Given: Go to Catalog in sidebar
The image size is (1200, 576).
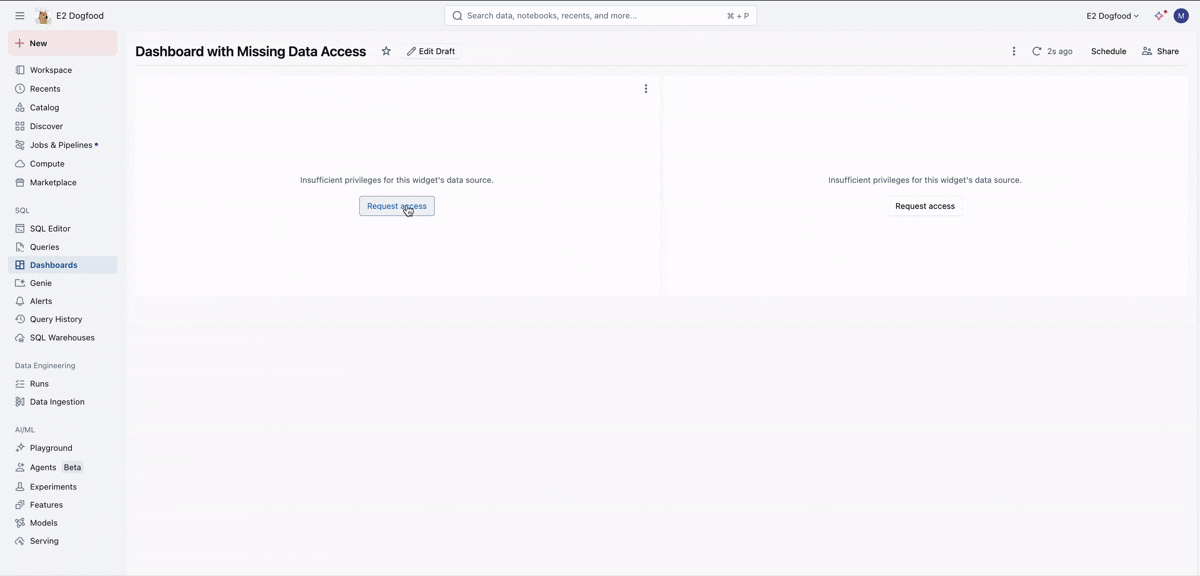Looking at the screenshot, I should tap(62, 107).
